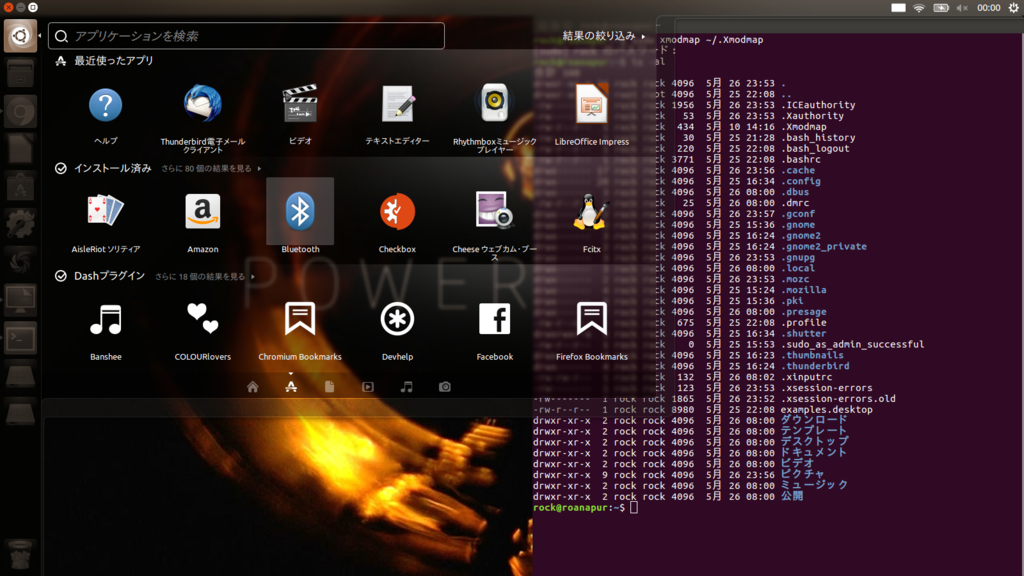The image size is (1024, 576).
Task: Open Terminal from the launcher
Action: (20, 338)
